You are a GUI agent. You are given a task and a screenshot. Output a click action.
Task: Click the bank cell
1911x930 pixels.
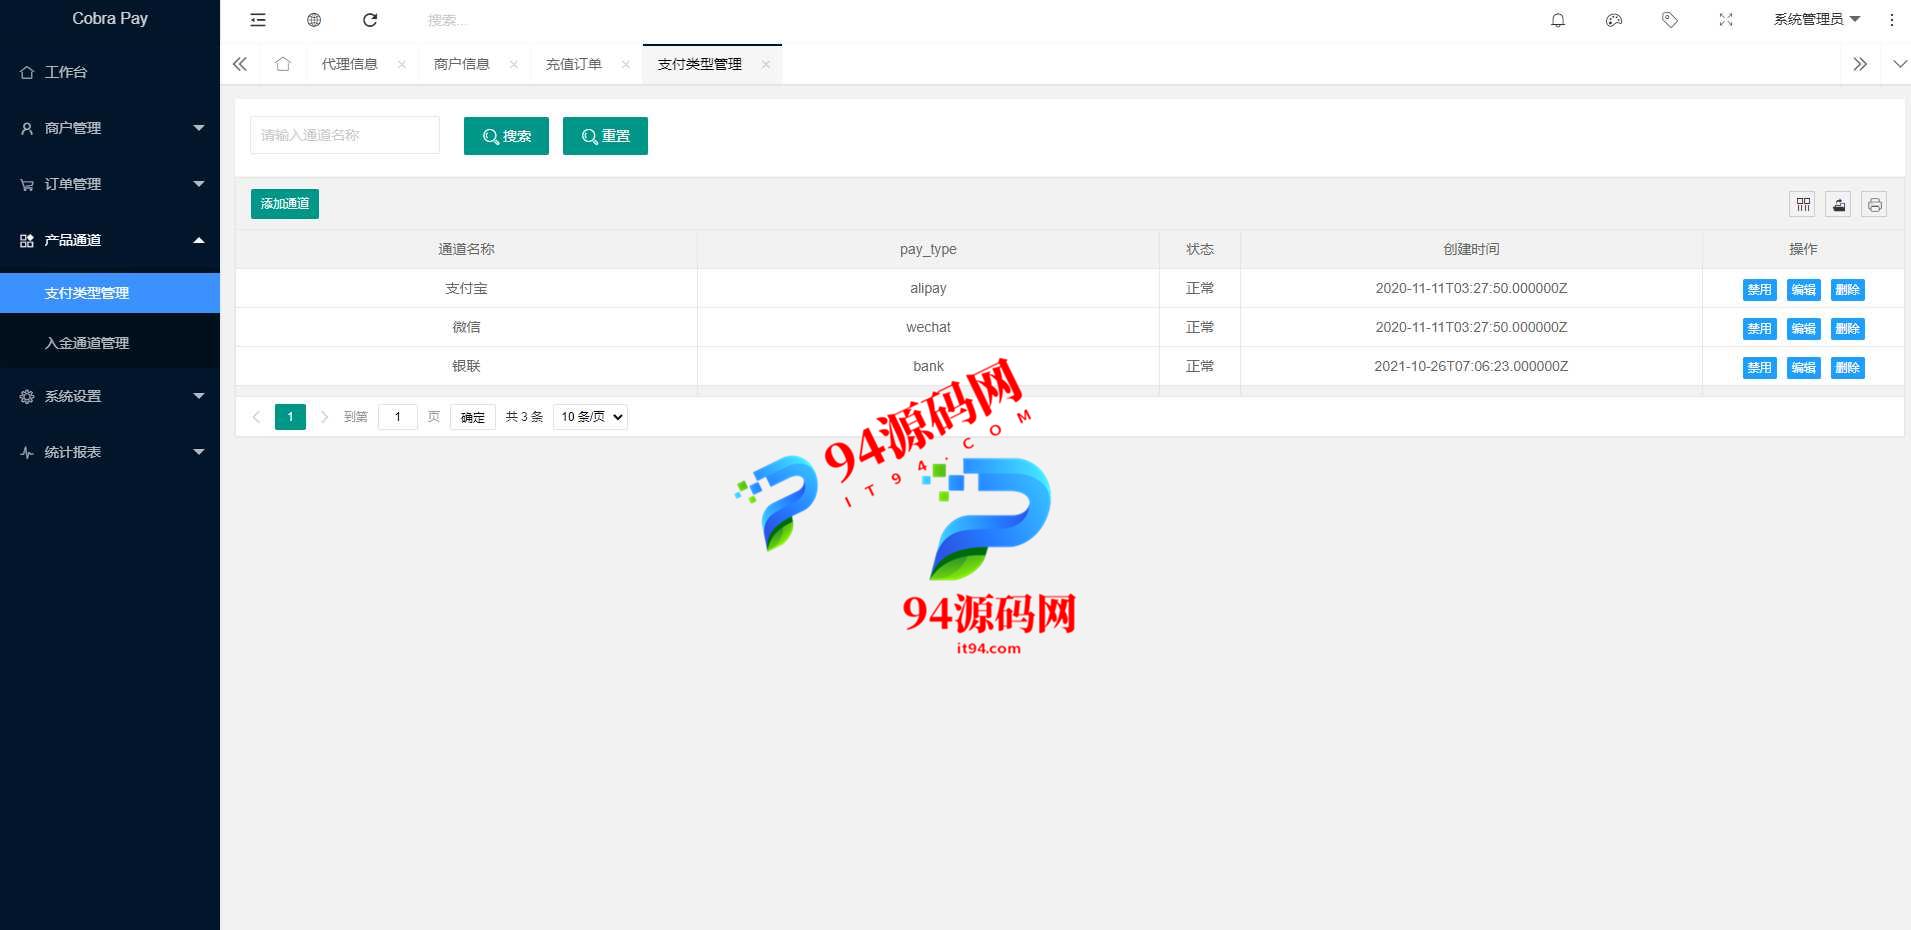pyautogui.click(x=928, y=366)
